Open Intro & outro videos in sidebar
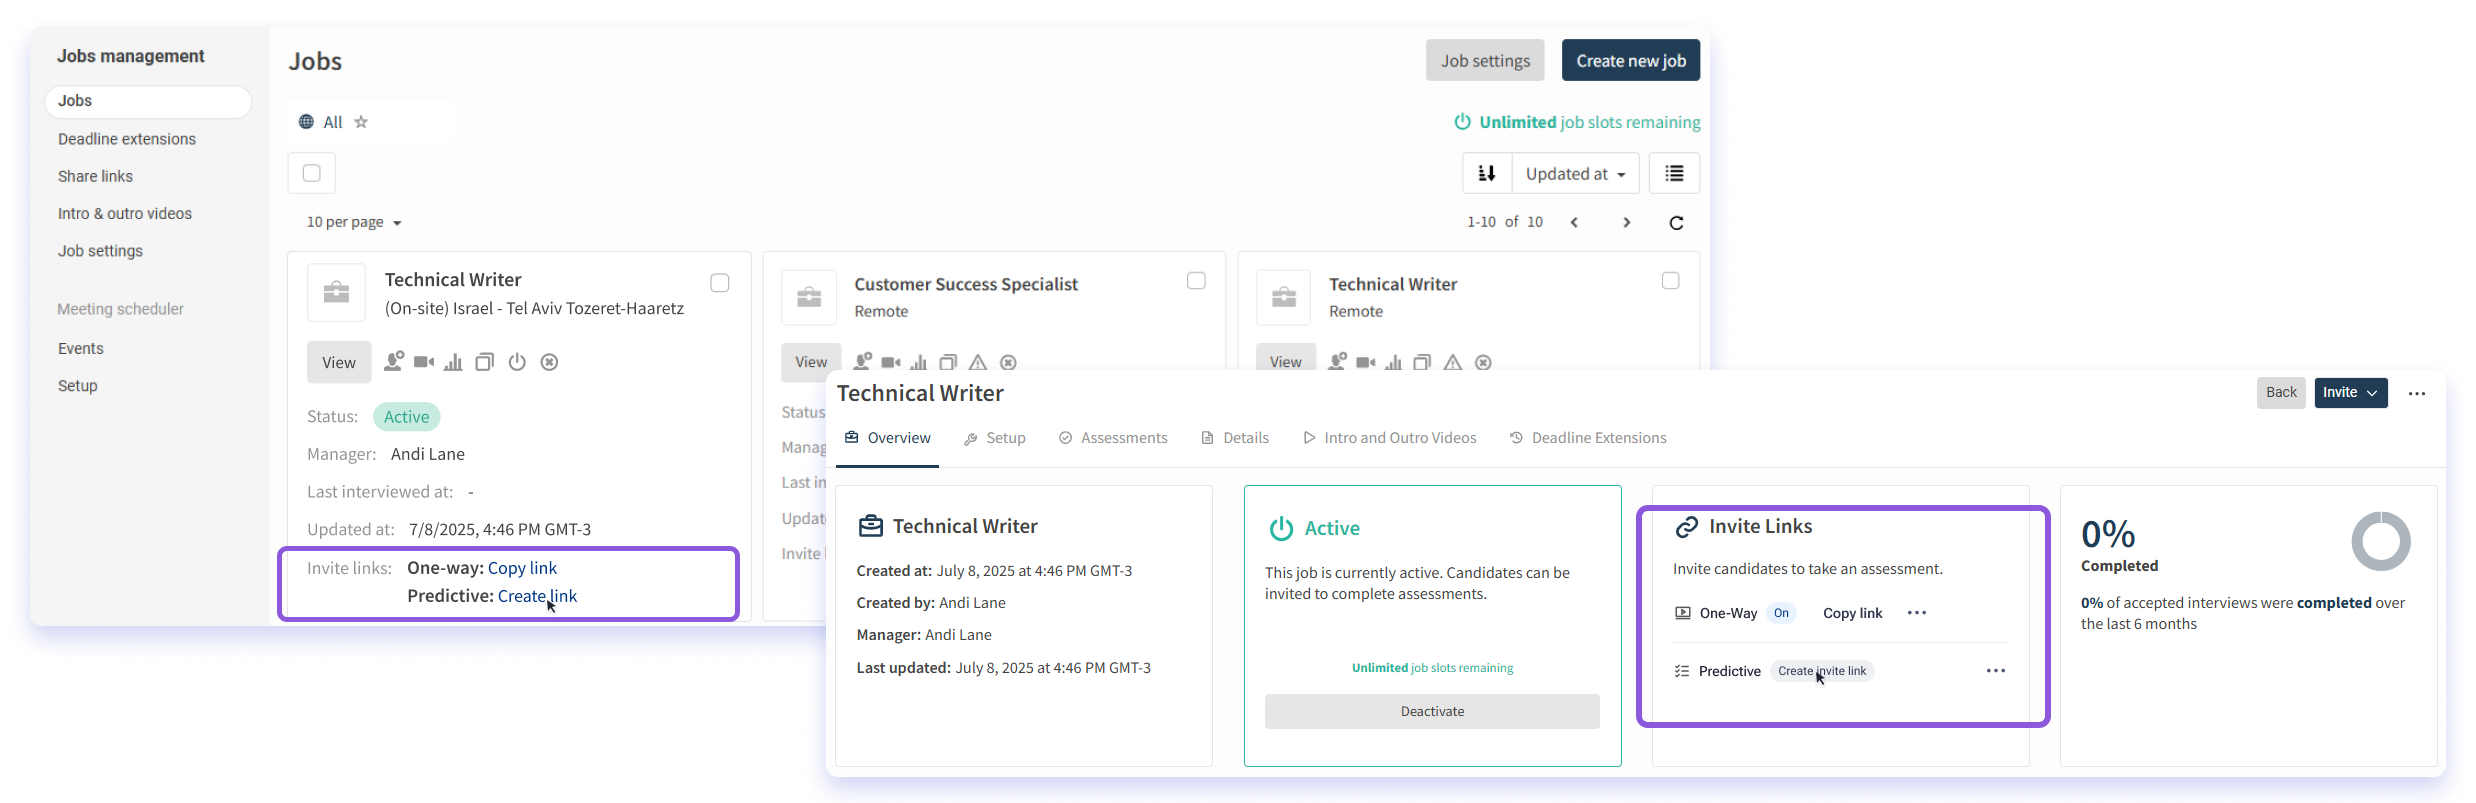The width and height of the screenshot is (2476, 803). point(125,214)
